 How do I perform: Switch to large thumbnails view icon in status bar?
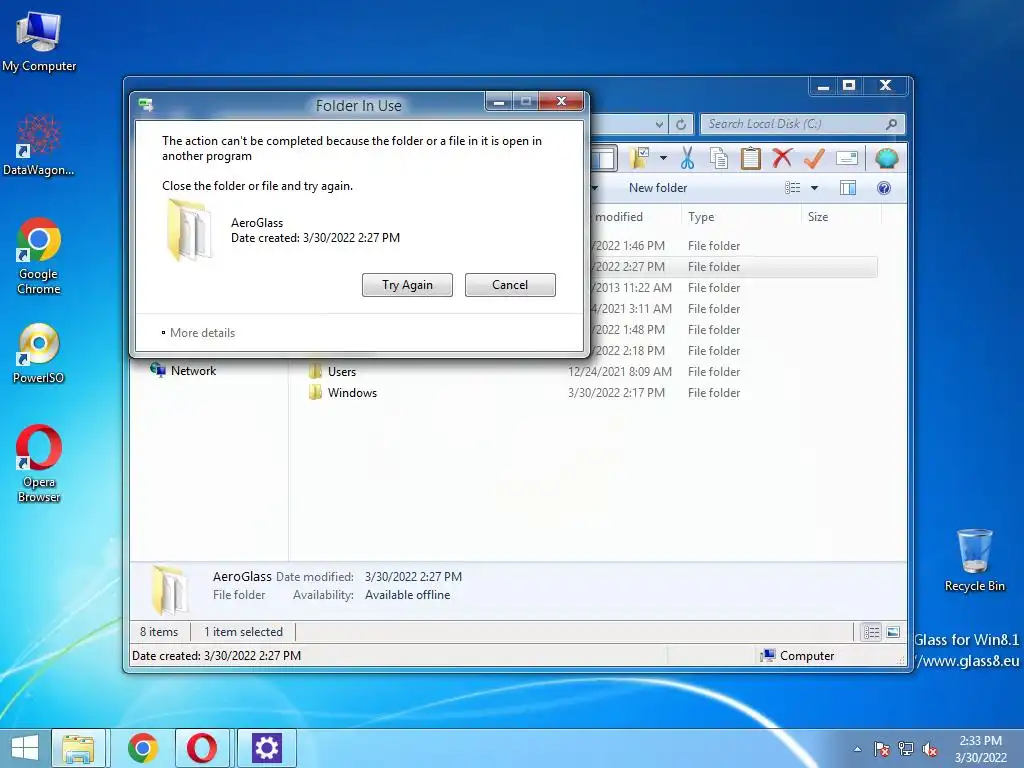click(893, 632)
